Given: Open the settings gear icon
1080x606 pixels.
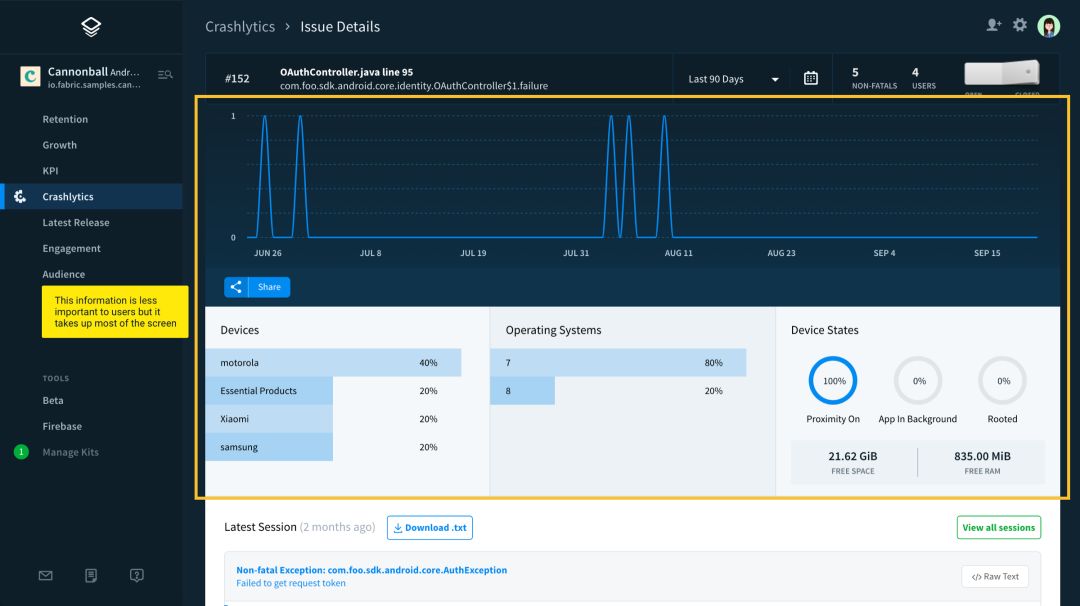Looking at the screenshot, I should point(1020,25).
